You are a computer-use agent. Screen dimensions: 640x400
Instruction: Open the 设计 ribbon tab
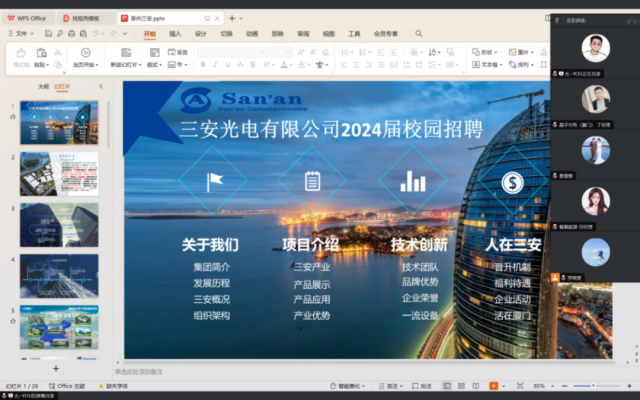[x=201, y=33]
